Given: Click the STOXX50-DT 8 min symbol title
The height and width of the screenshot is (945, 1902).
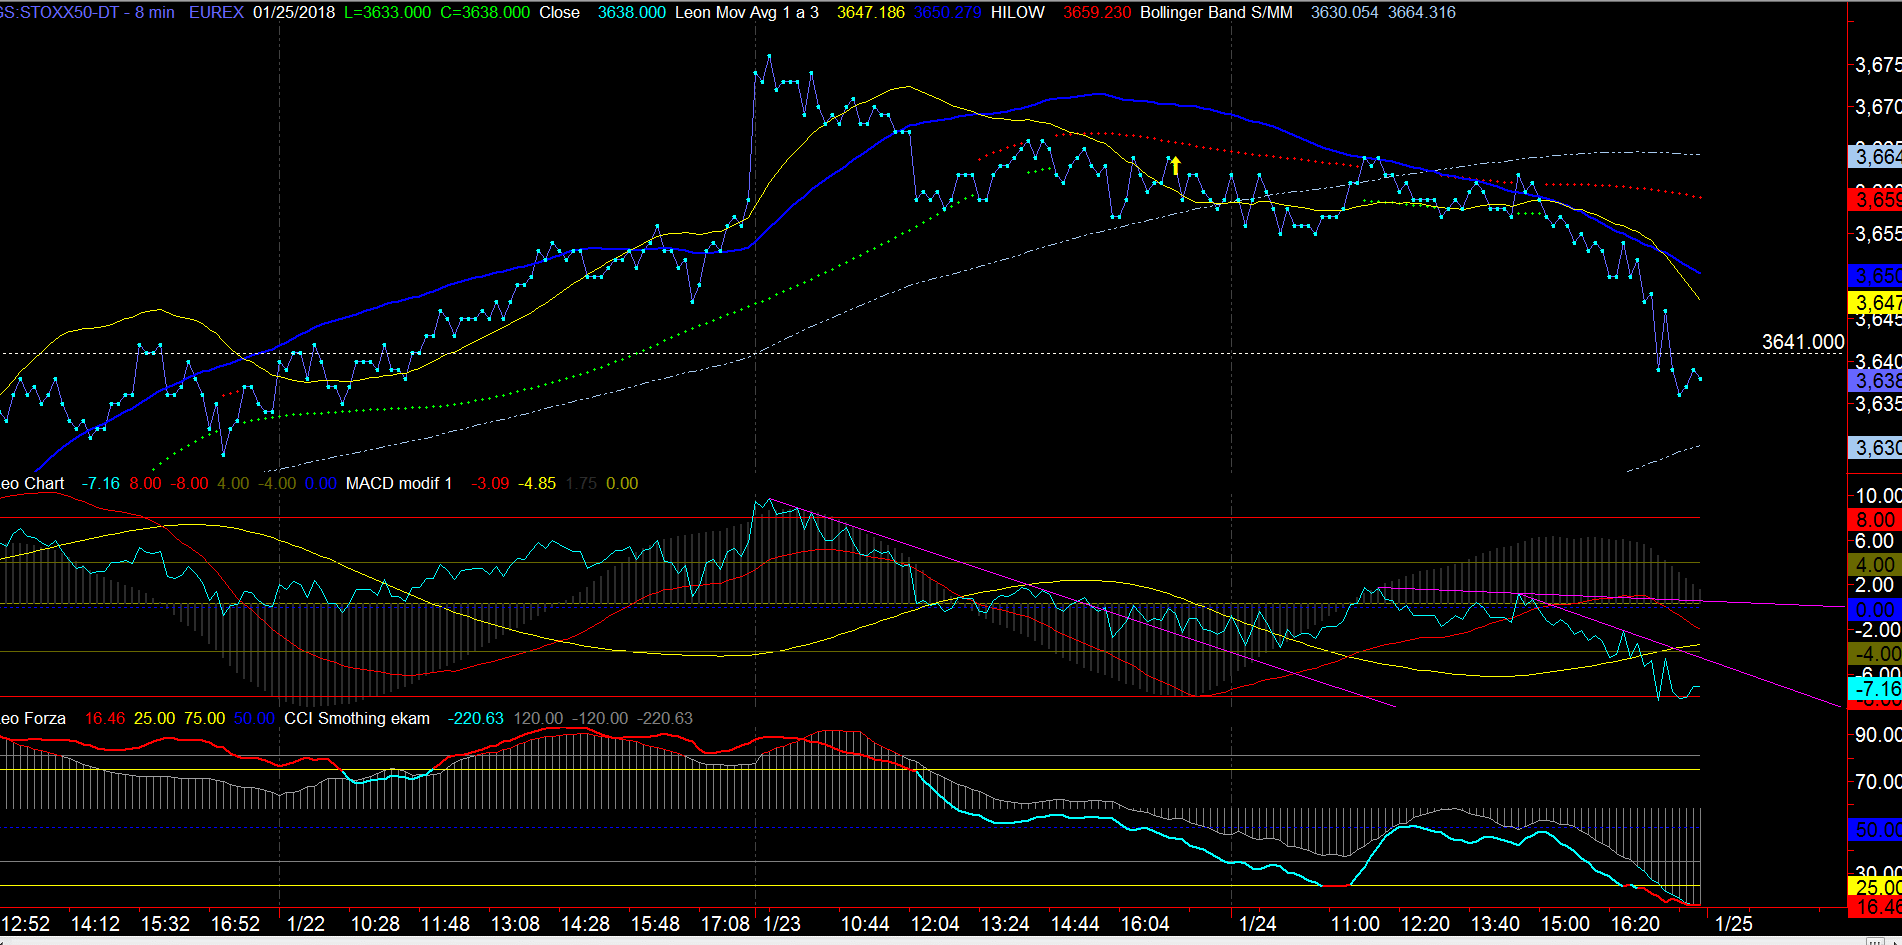Looking at the screenshot, I should click(87, 13).
